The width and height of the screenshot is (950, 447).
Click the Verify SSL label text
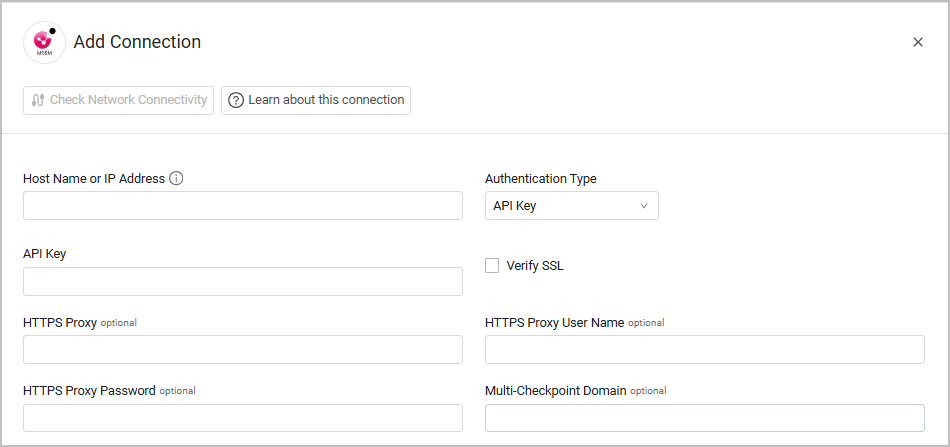(535, 266)
